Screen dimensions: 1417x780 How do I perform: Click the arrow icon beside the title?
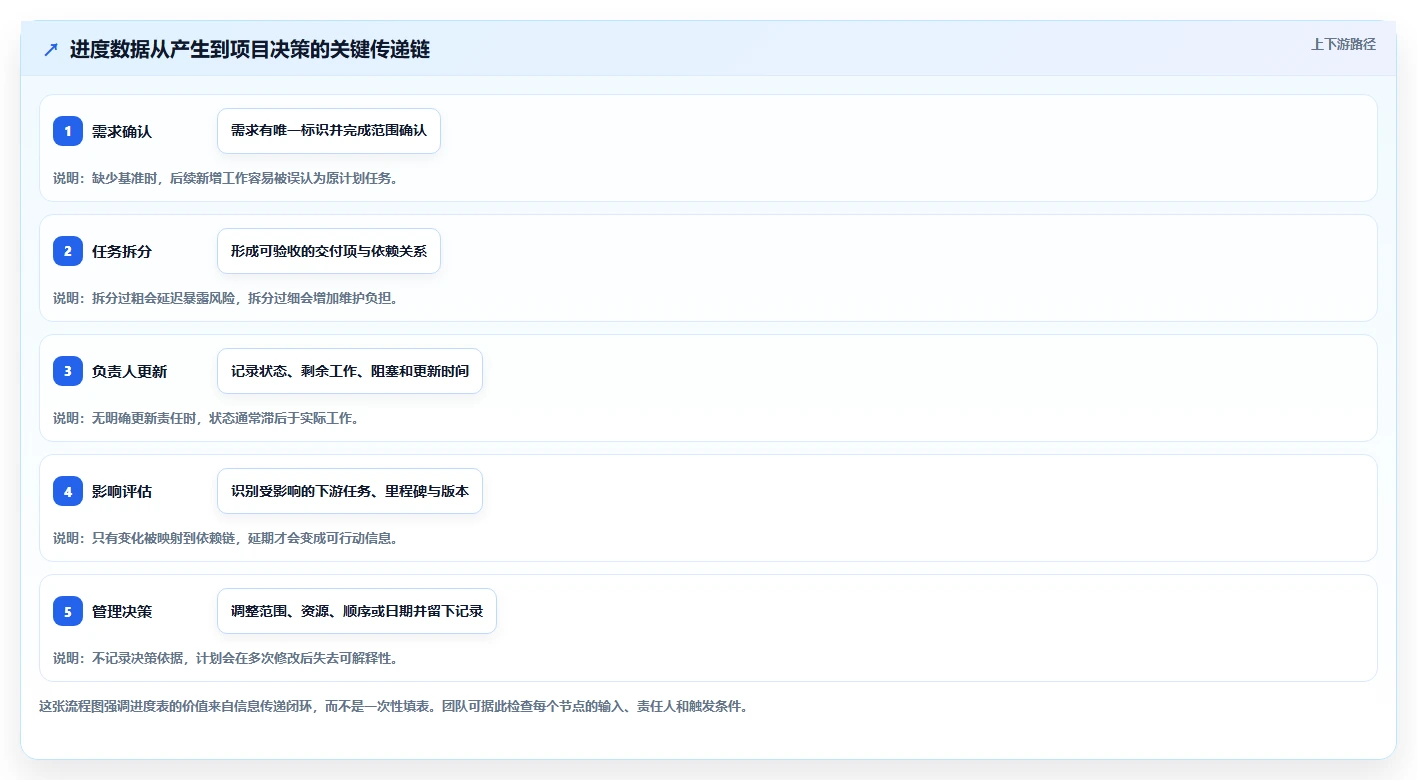(x=51, y=49)
